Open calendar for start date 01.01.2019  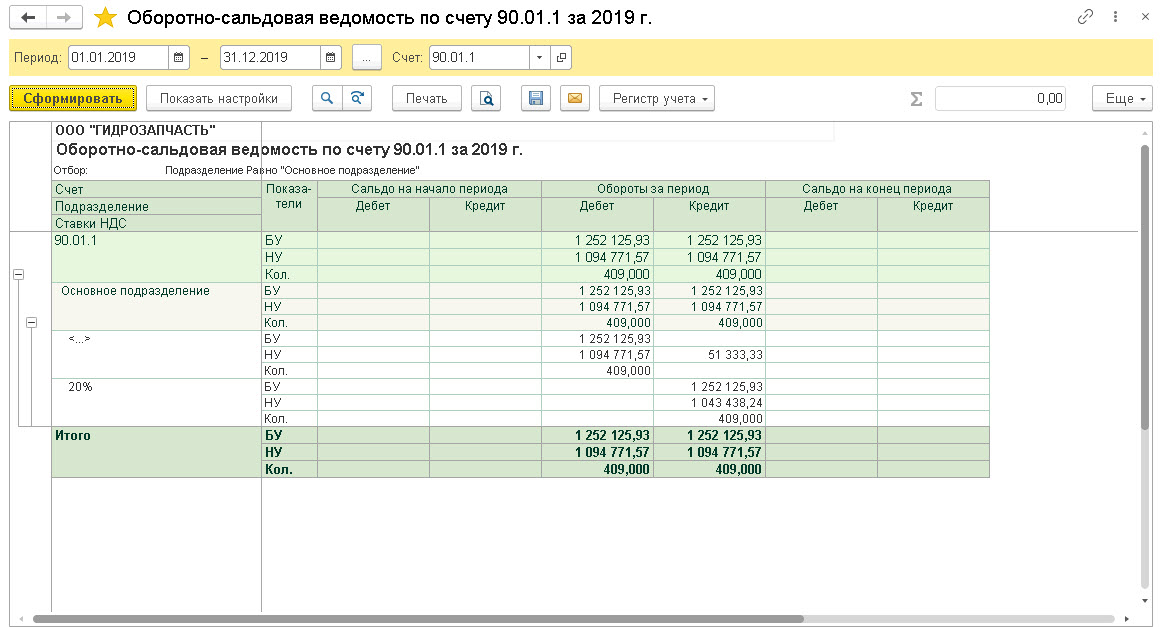[178, 57]
